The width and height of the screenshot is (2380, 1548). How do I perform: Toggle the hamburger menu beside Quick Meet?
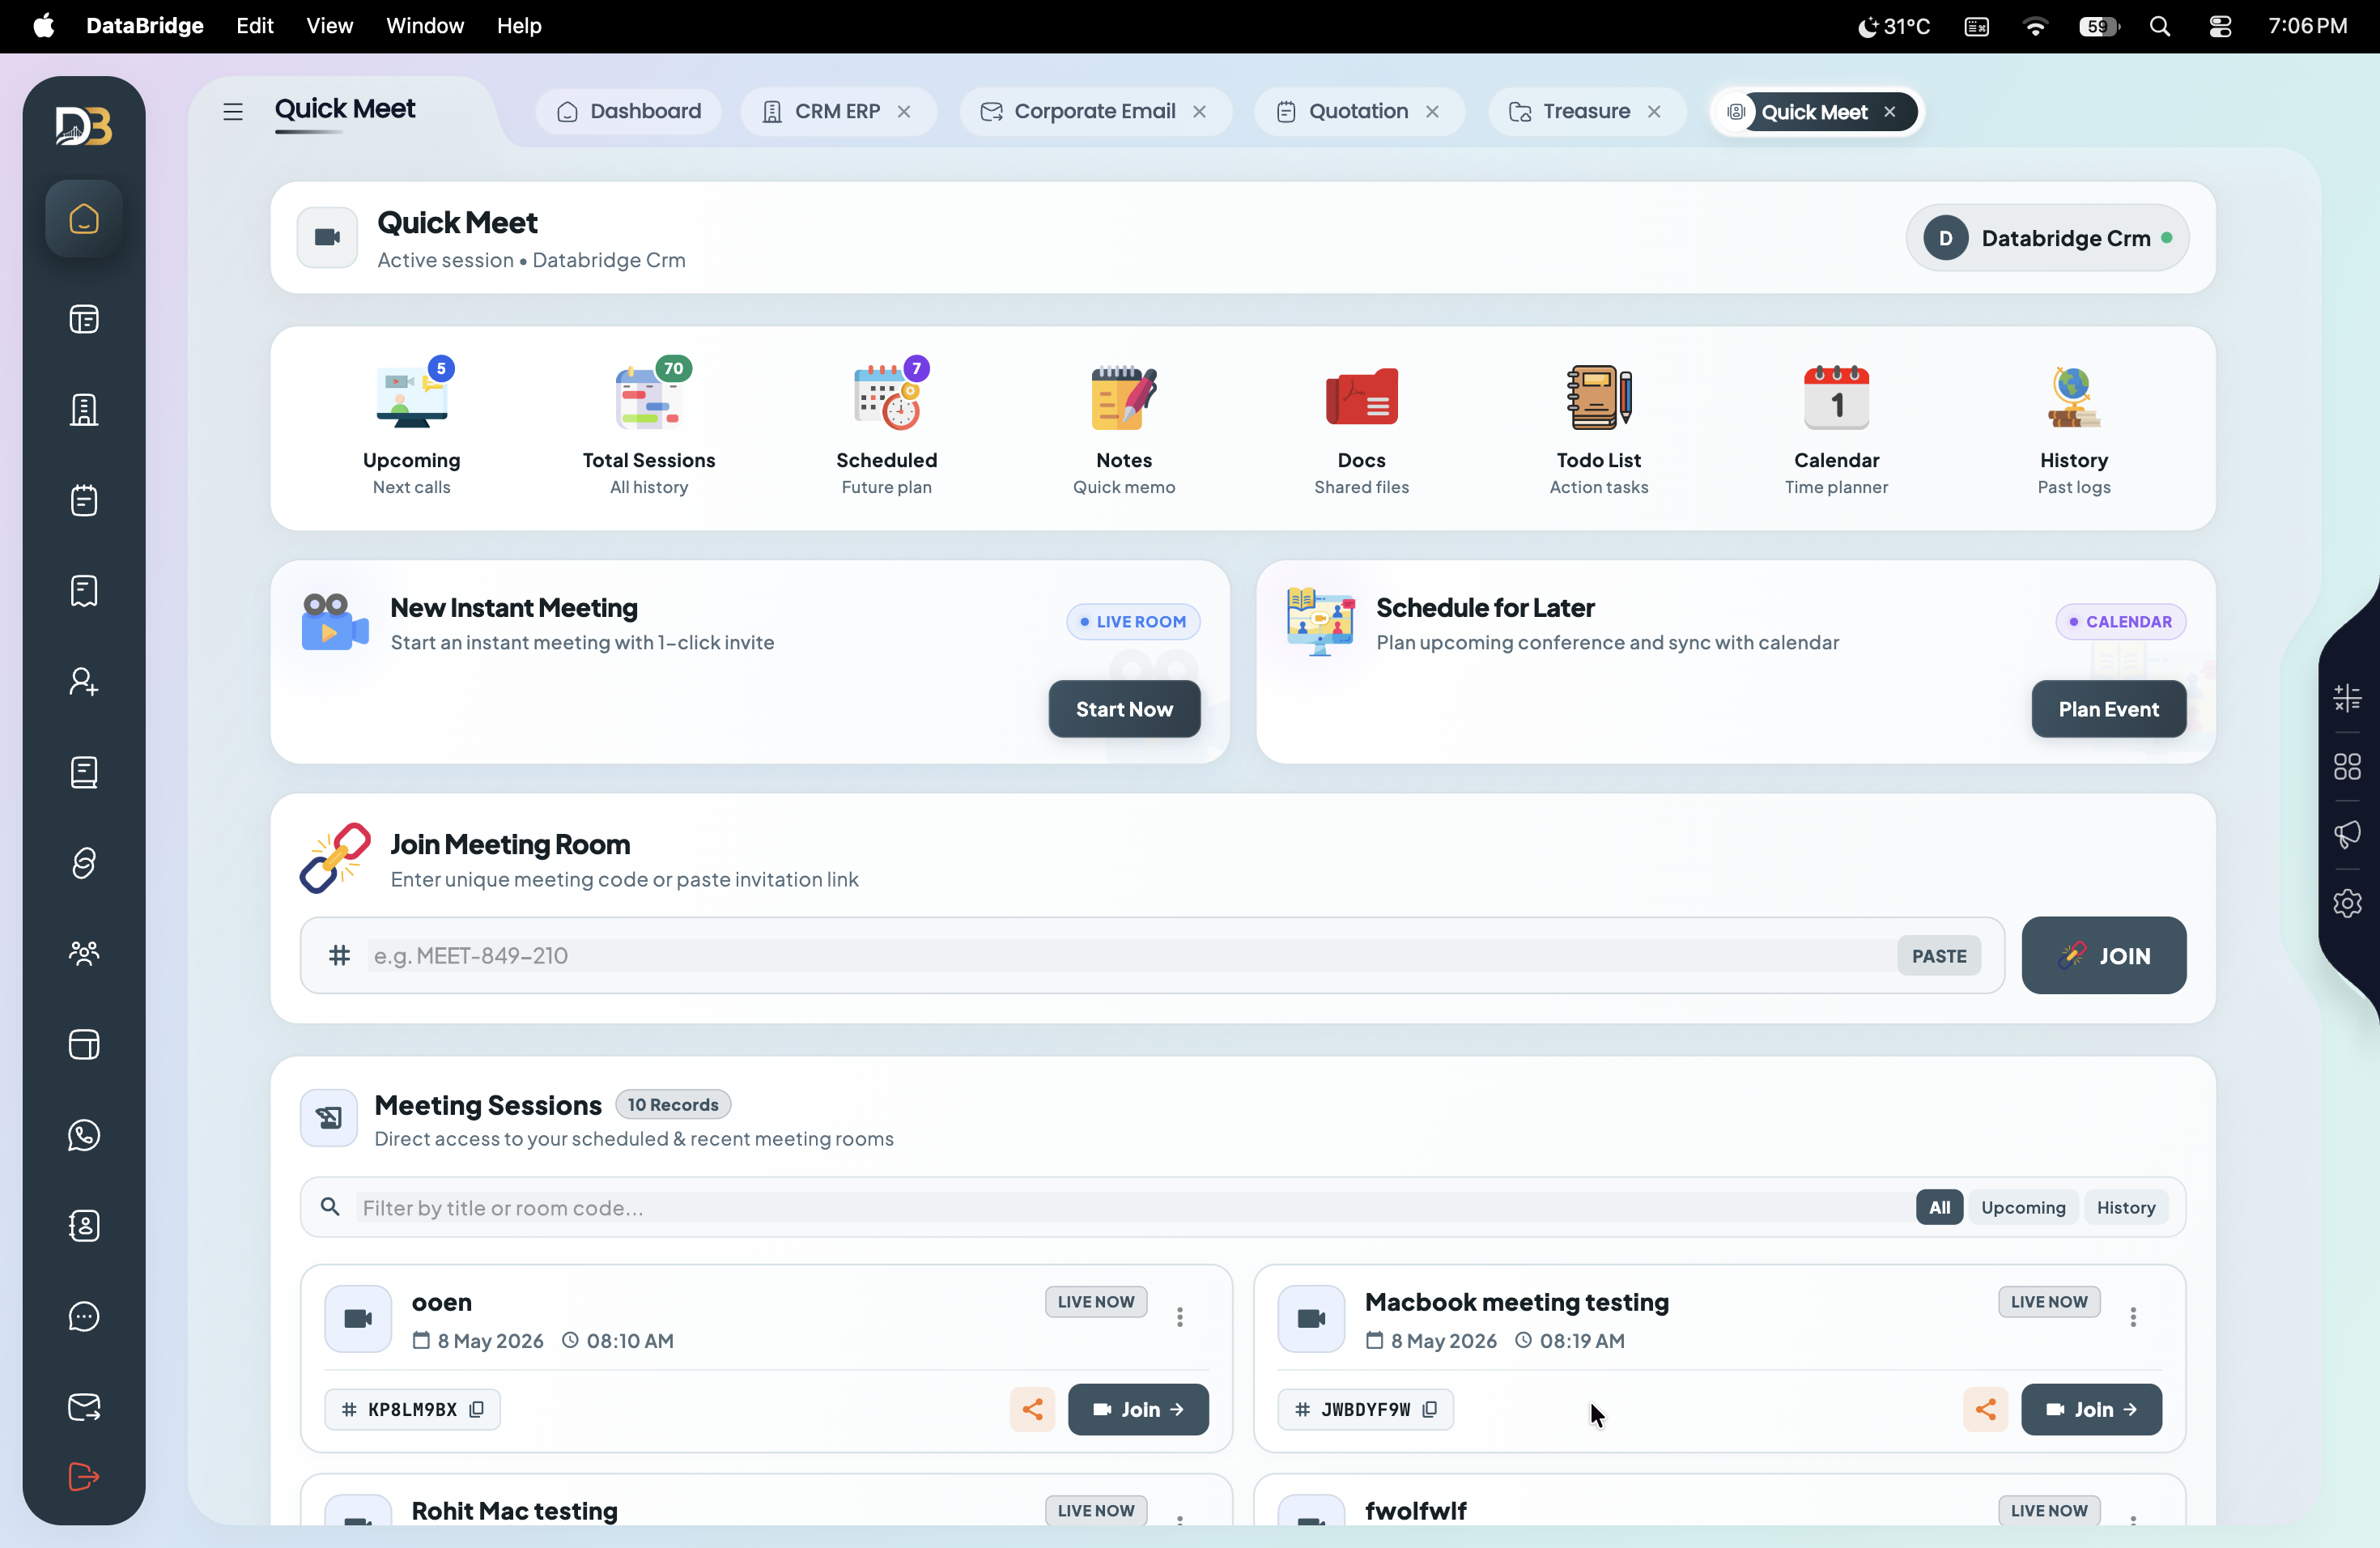click(x=233, y=111)
